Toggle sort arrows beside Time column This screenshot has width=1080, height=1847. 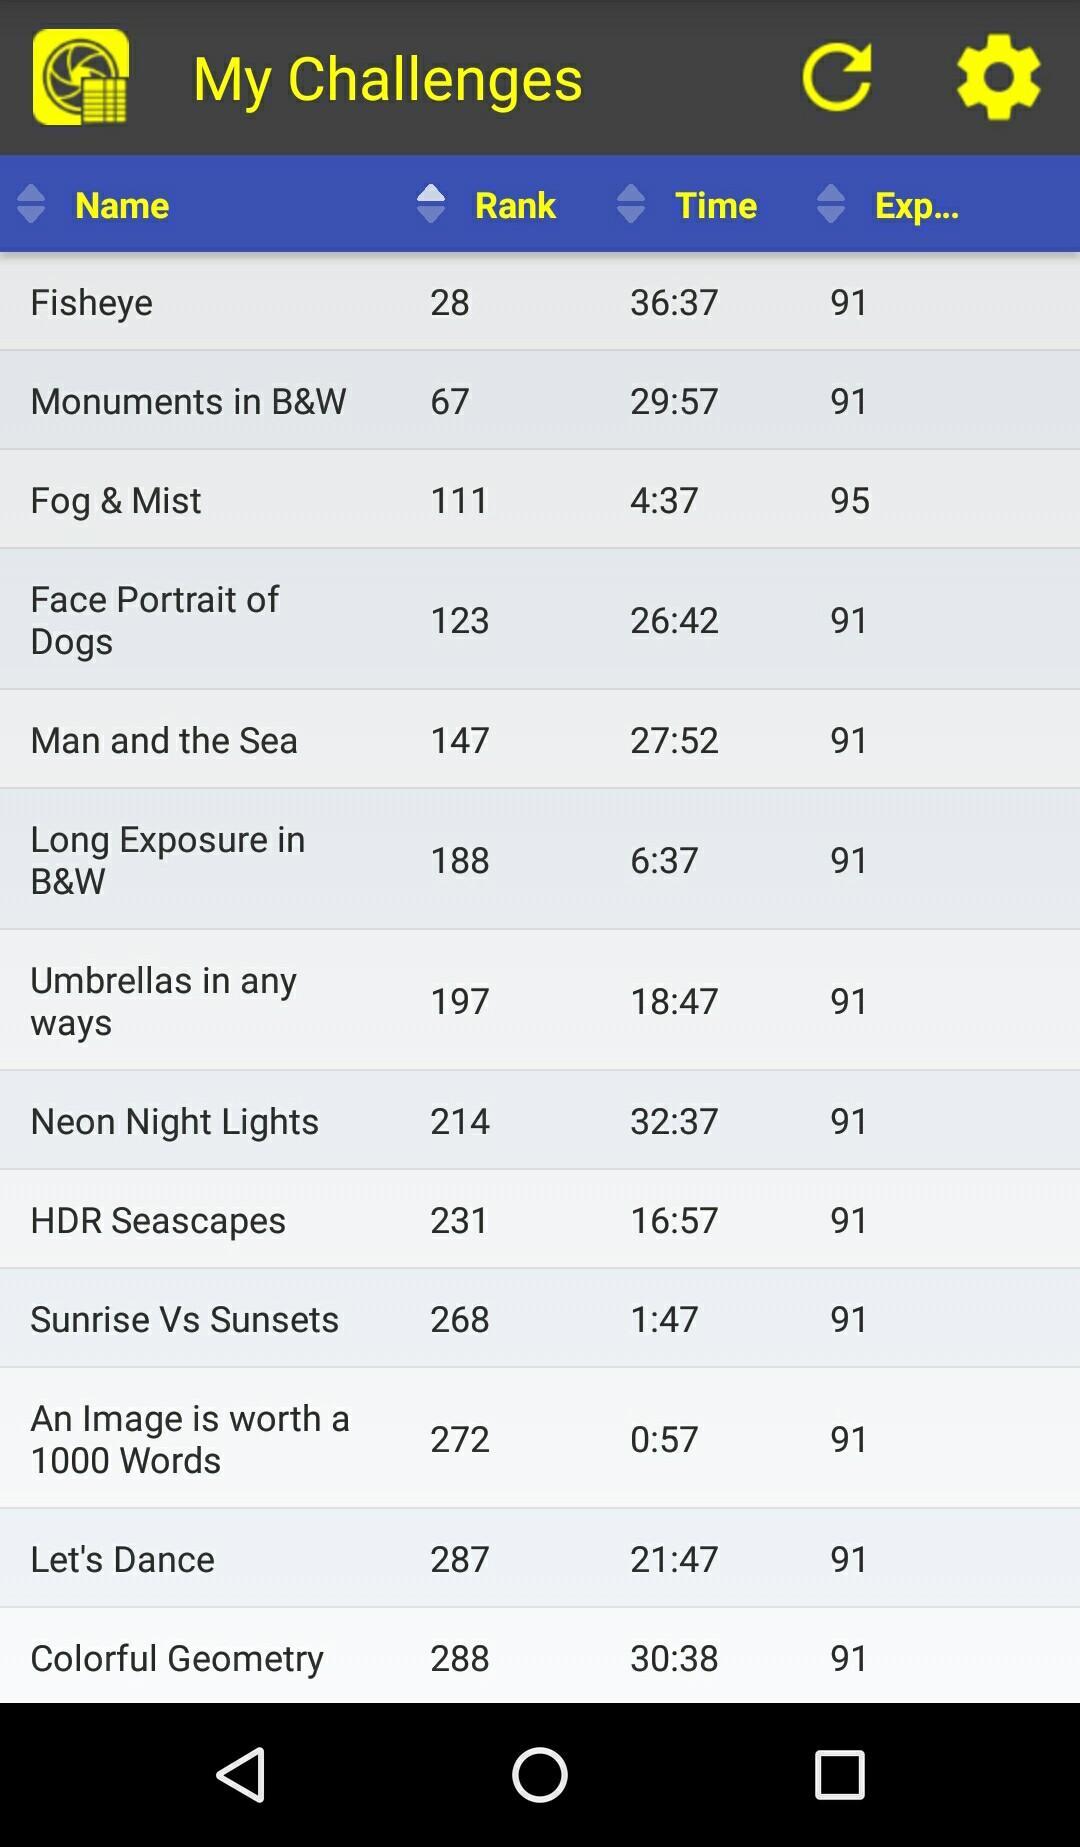point(631,204)
